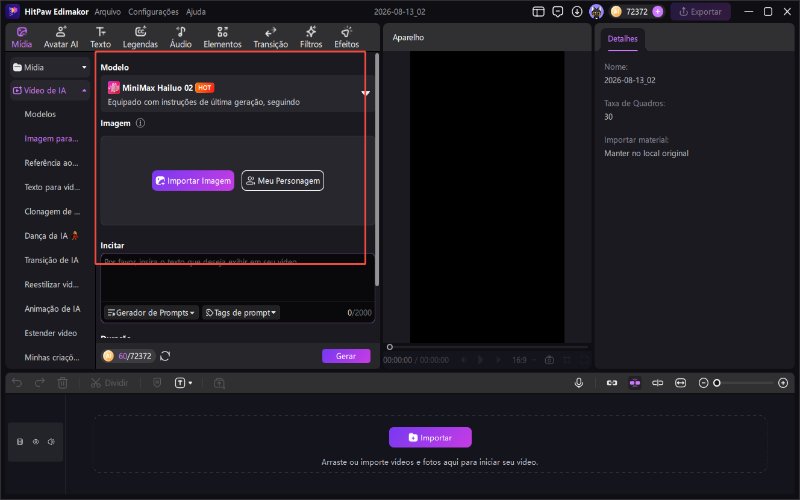Delete selected clip with trash icon
Image resolution: width=800 pixels, height=500 pixels.
point(62,383)
